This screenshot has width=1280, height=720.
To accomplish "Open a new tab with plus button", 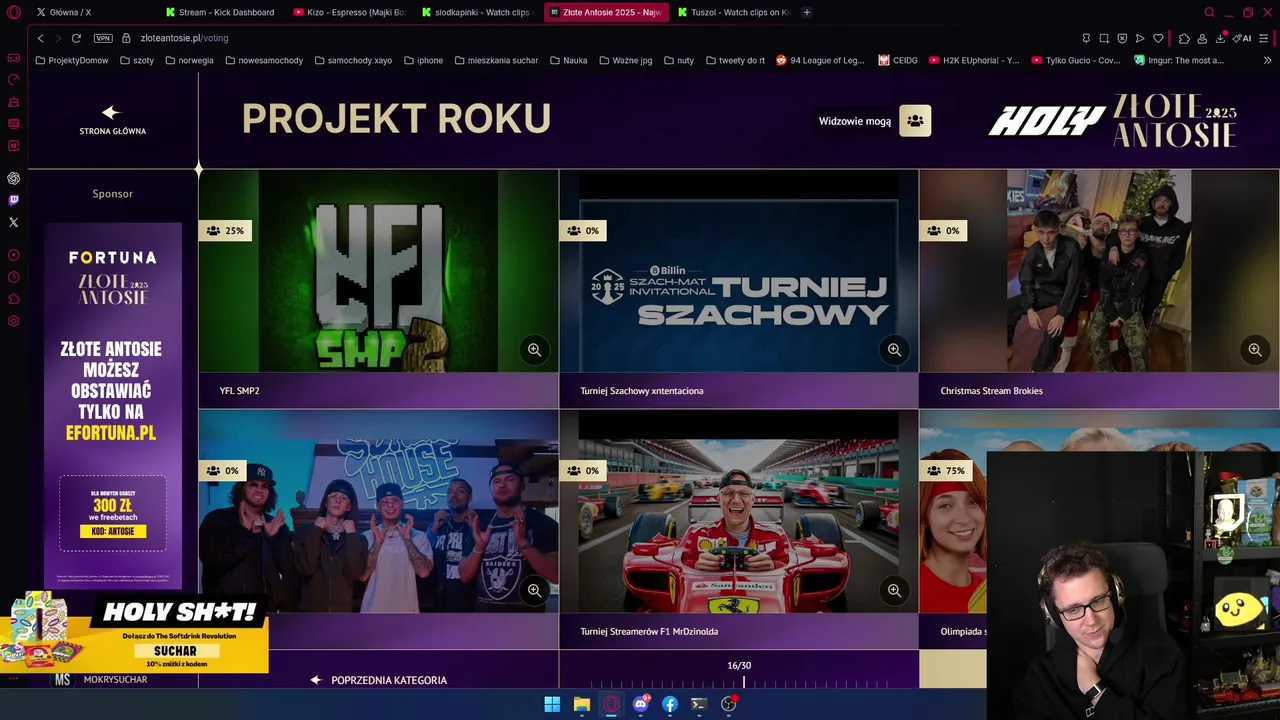I will (807, 12).
